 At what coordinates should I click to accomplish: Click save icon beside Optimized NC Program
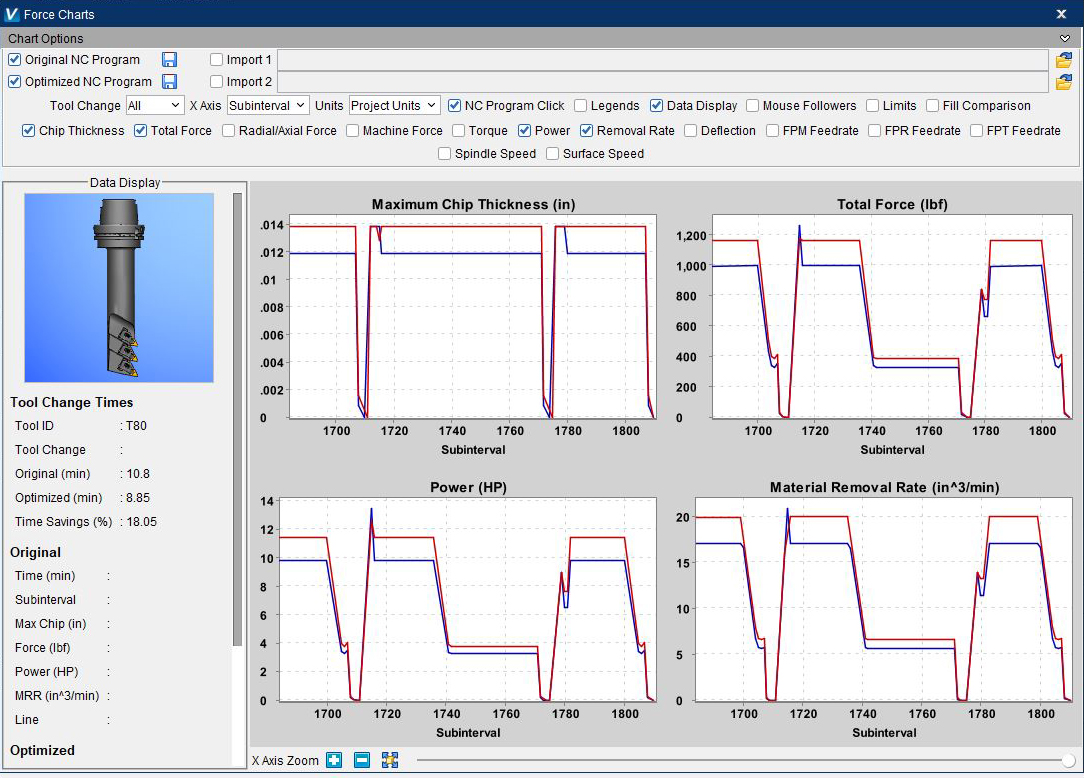pos(170,82)
